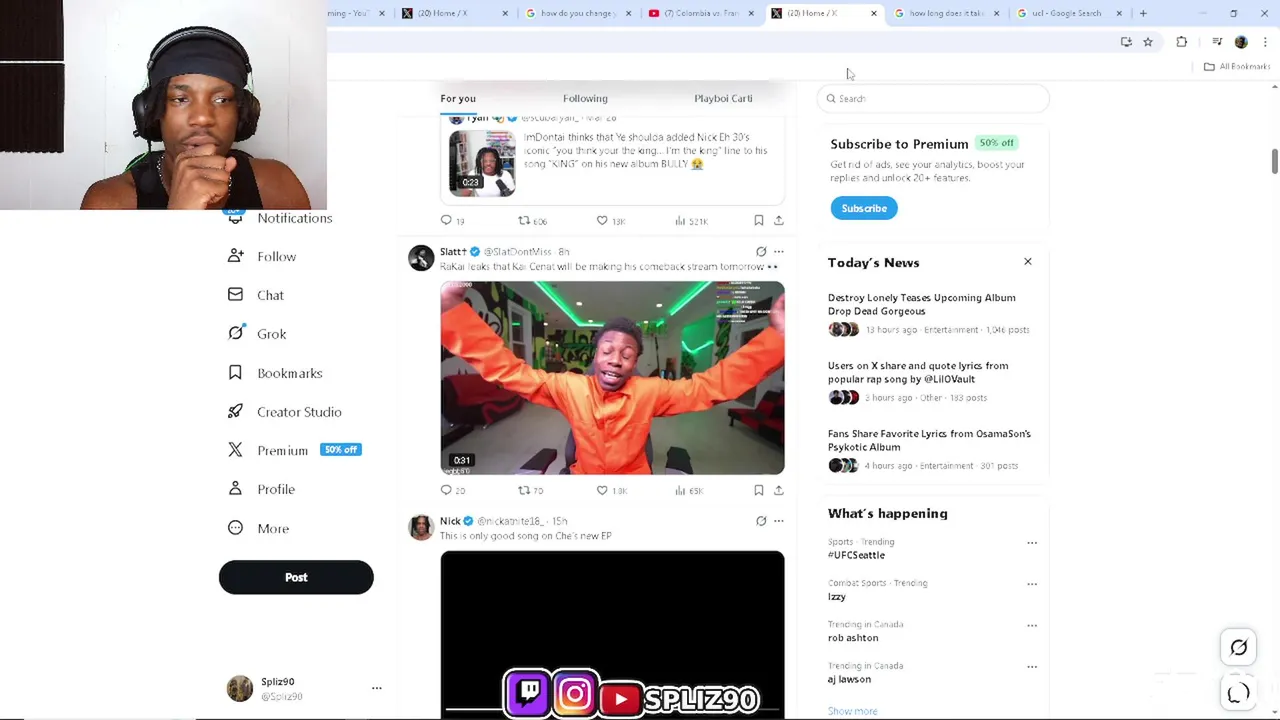Open the All Bookmarks folder

point(1236,66)
